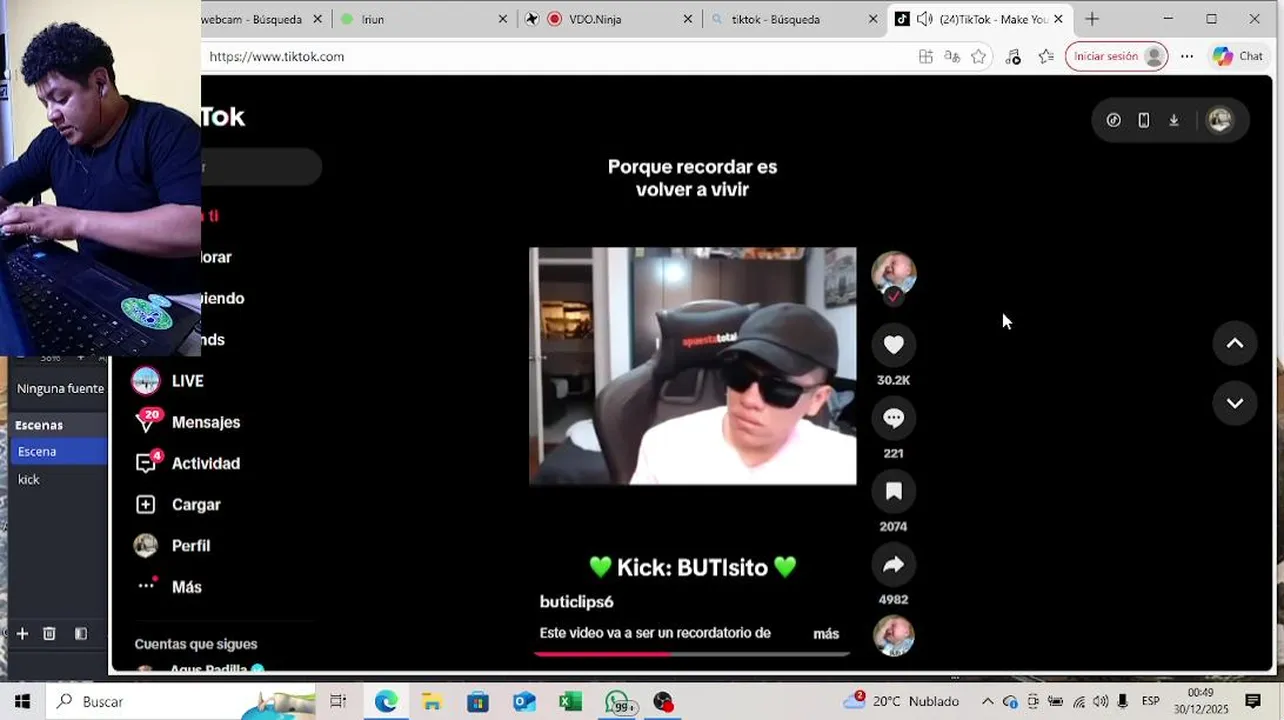Image resolution: width=1284 pixels, height=720 pixels.
Task: Select the kick scene in OBS
Action: click(x=58, y=479)
